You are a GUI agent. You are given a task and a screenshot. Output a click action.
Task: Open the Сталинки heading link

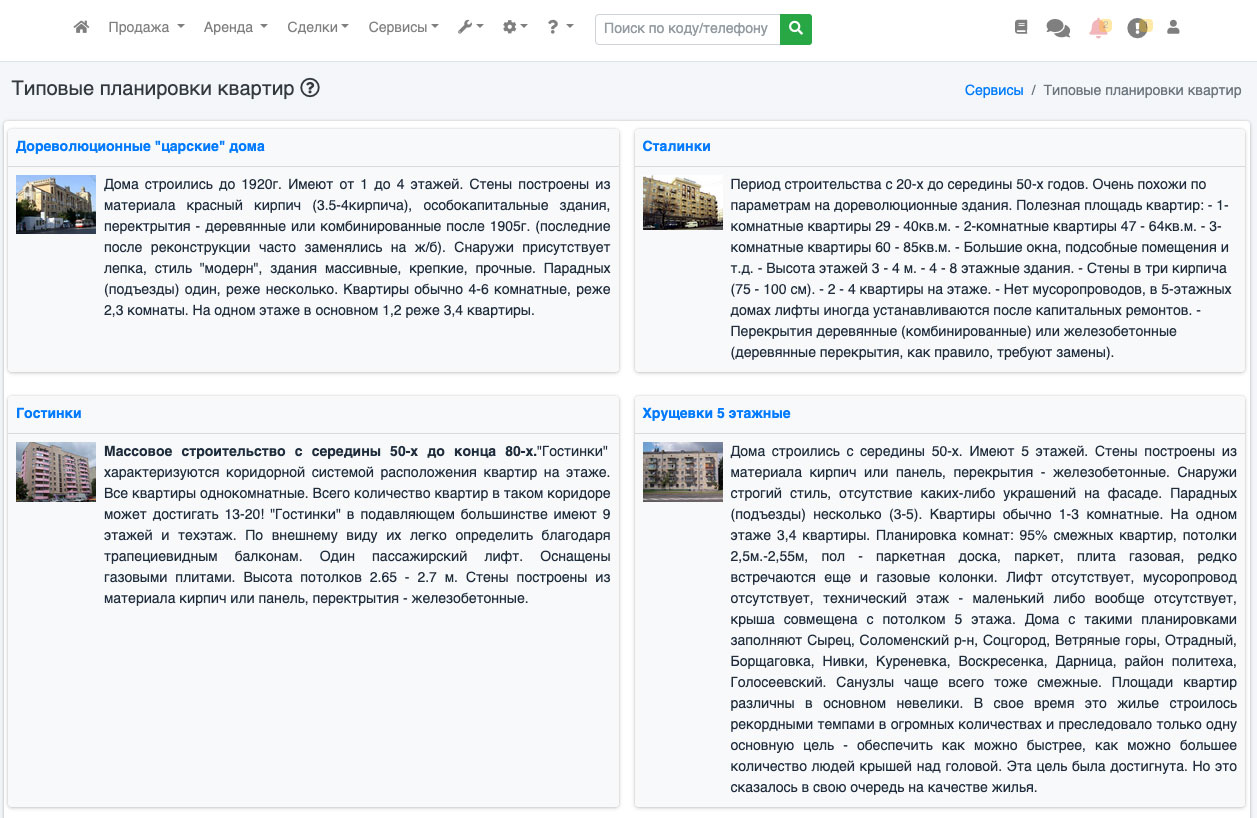pos(676,146)
